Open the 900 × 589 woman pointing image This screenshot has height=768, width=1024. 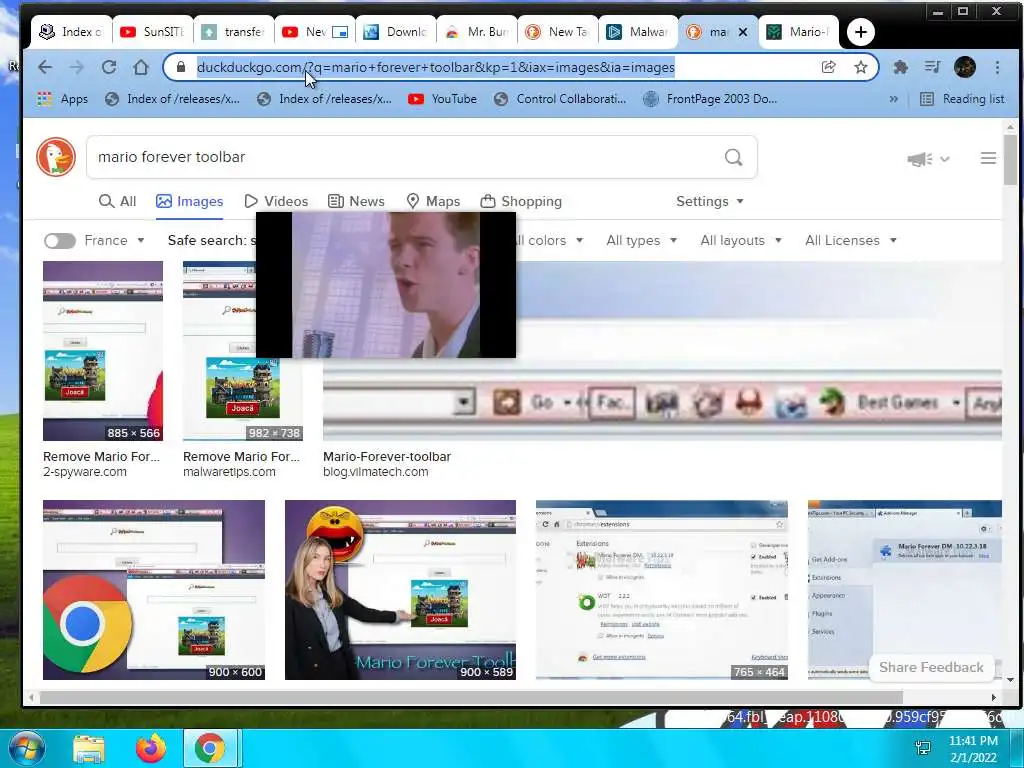[400, 590]
